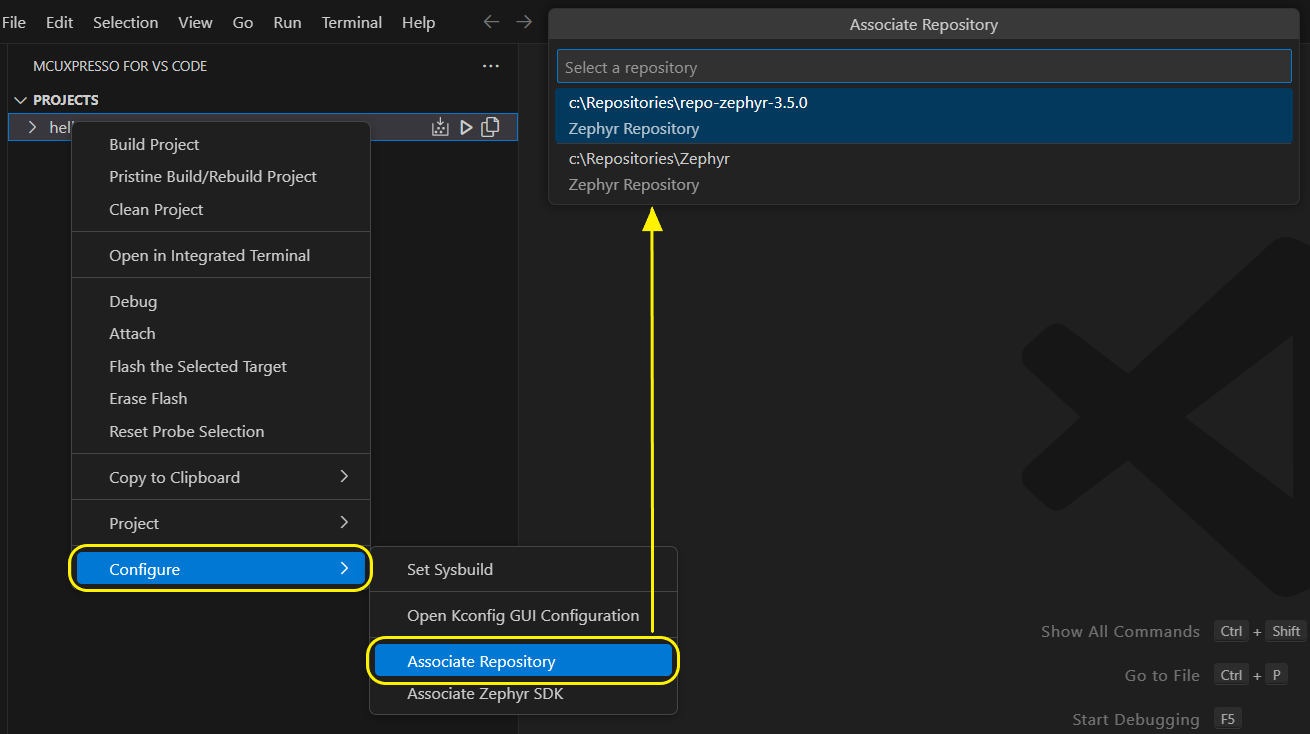The image size is (1310, 734).
Task: Expand the hello project tree item
Action: (x=31, y=127)
